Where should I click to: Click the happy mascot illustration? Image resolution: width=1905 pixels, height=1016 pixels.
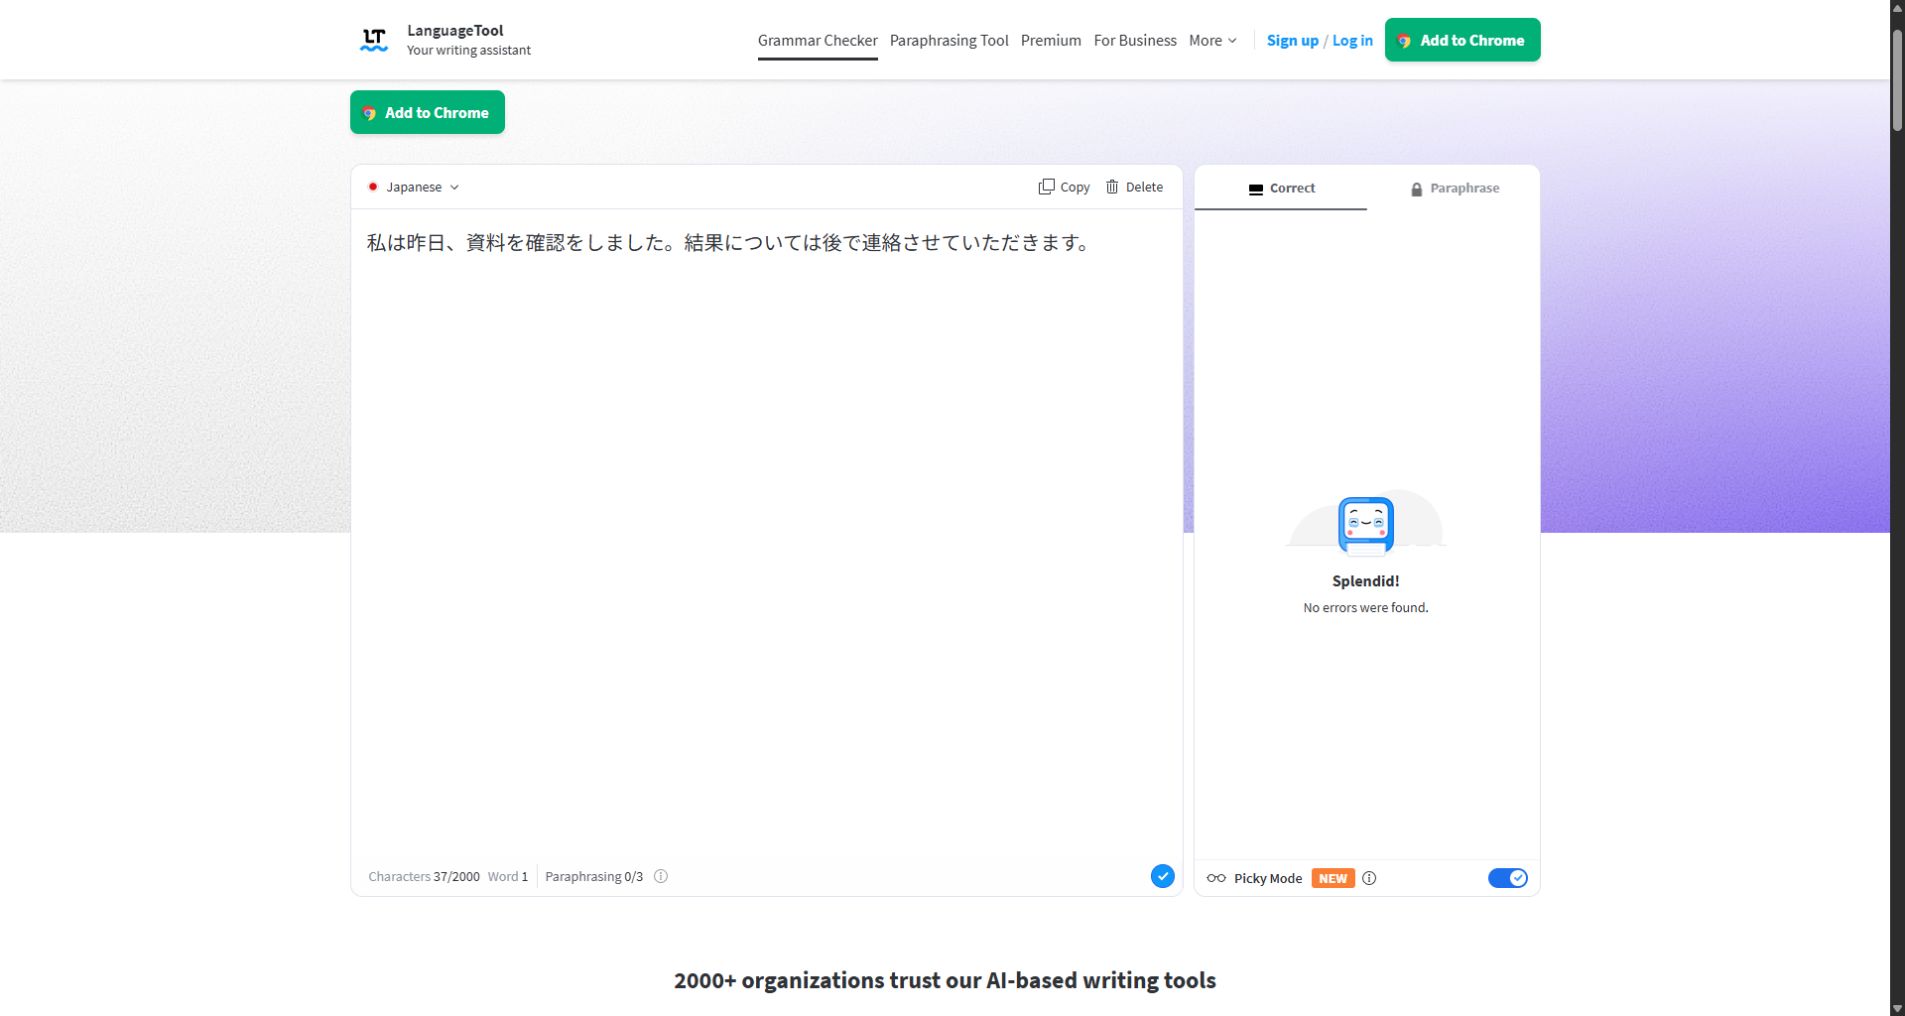pos(1366,524)
